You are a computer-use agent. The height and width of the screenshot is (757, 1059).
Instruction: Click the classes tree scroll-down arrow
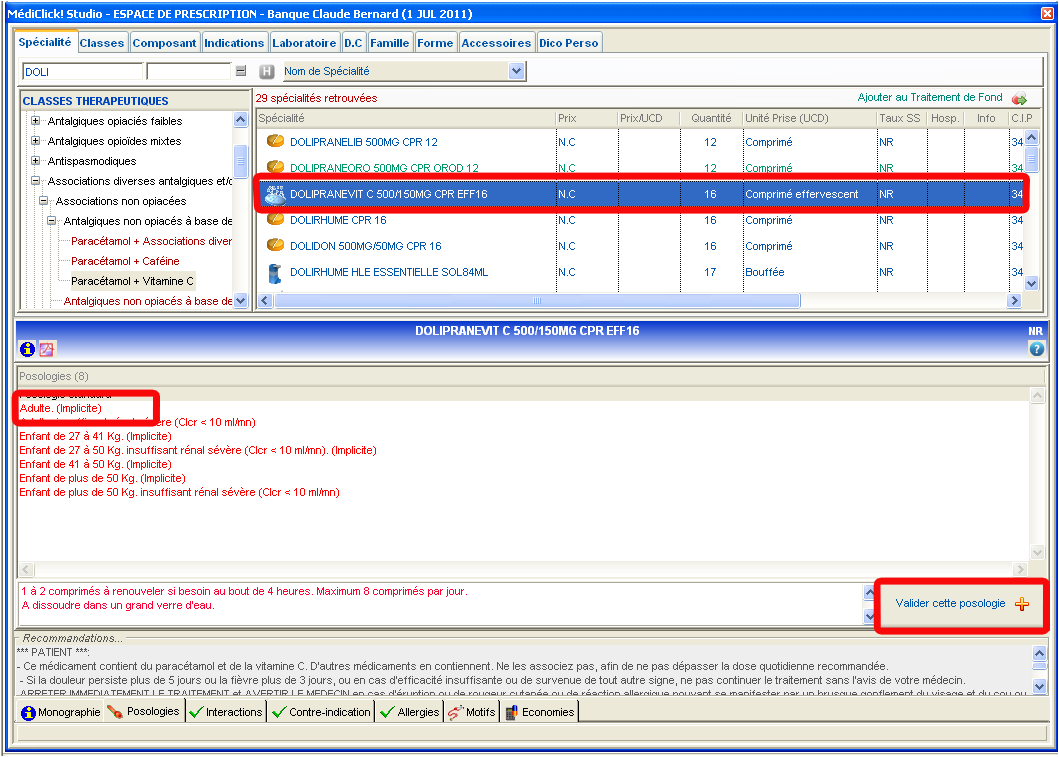(x=240, y=301)
